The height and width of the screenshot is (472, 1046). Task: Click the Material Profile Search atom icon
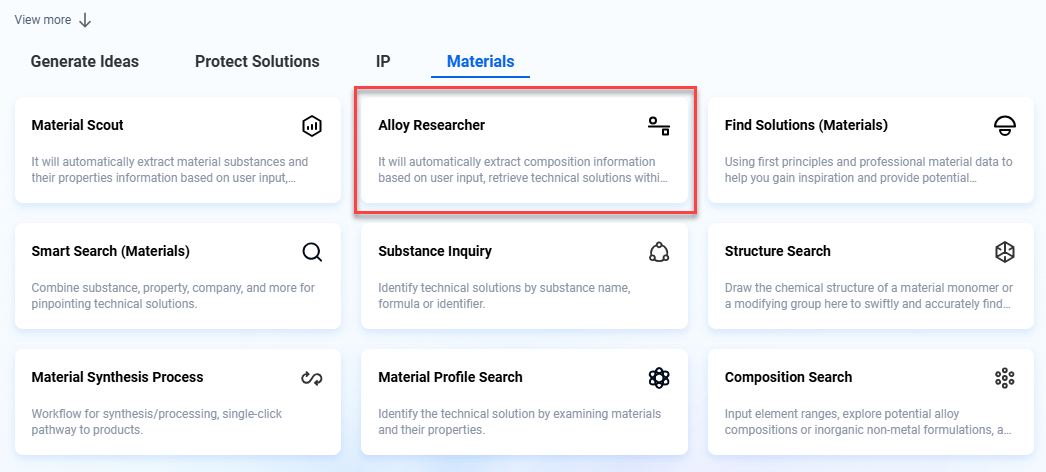(658, 378)
